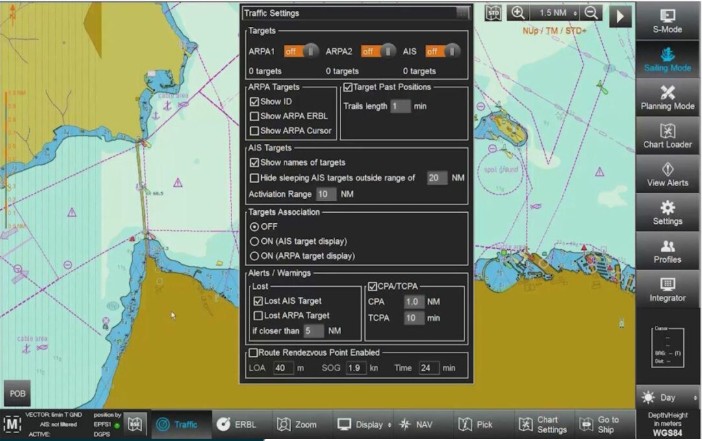Open the Chart Loader
The height and width of the screenshot is (441, 702).
pyautogui.click(x=667, y=136)
